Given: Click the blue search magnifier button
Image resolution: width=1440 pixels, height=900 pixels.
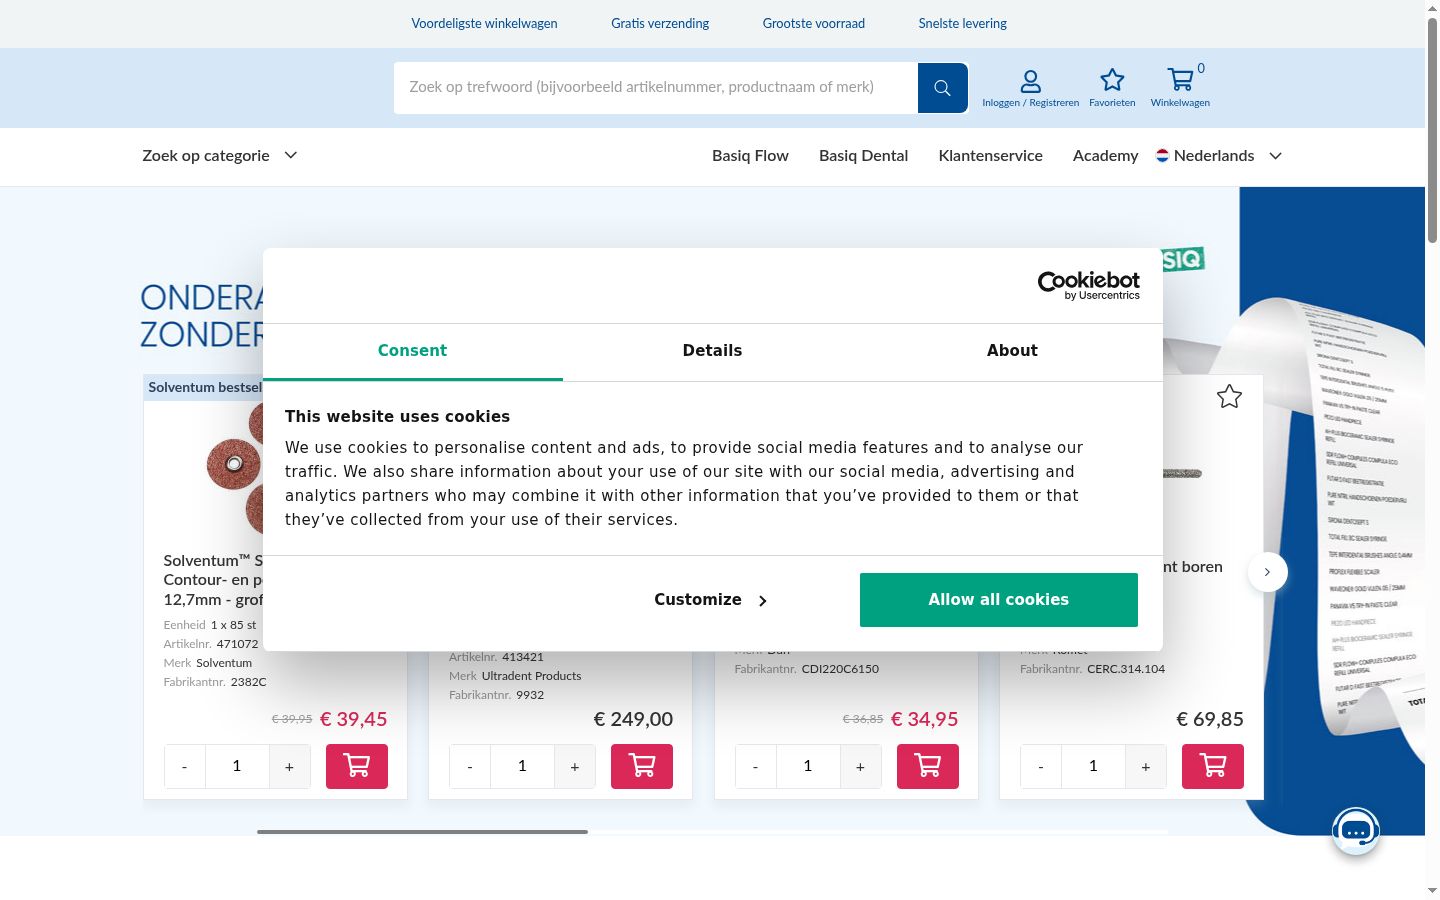Looking at the screenshot, I should pyautogui.click(x=942, y=88).
